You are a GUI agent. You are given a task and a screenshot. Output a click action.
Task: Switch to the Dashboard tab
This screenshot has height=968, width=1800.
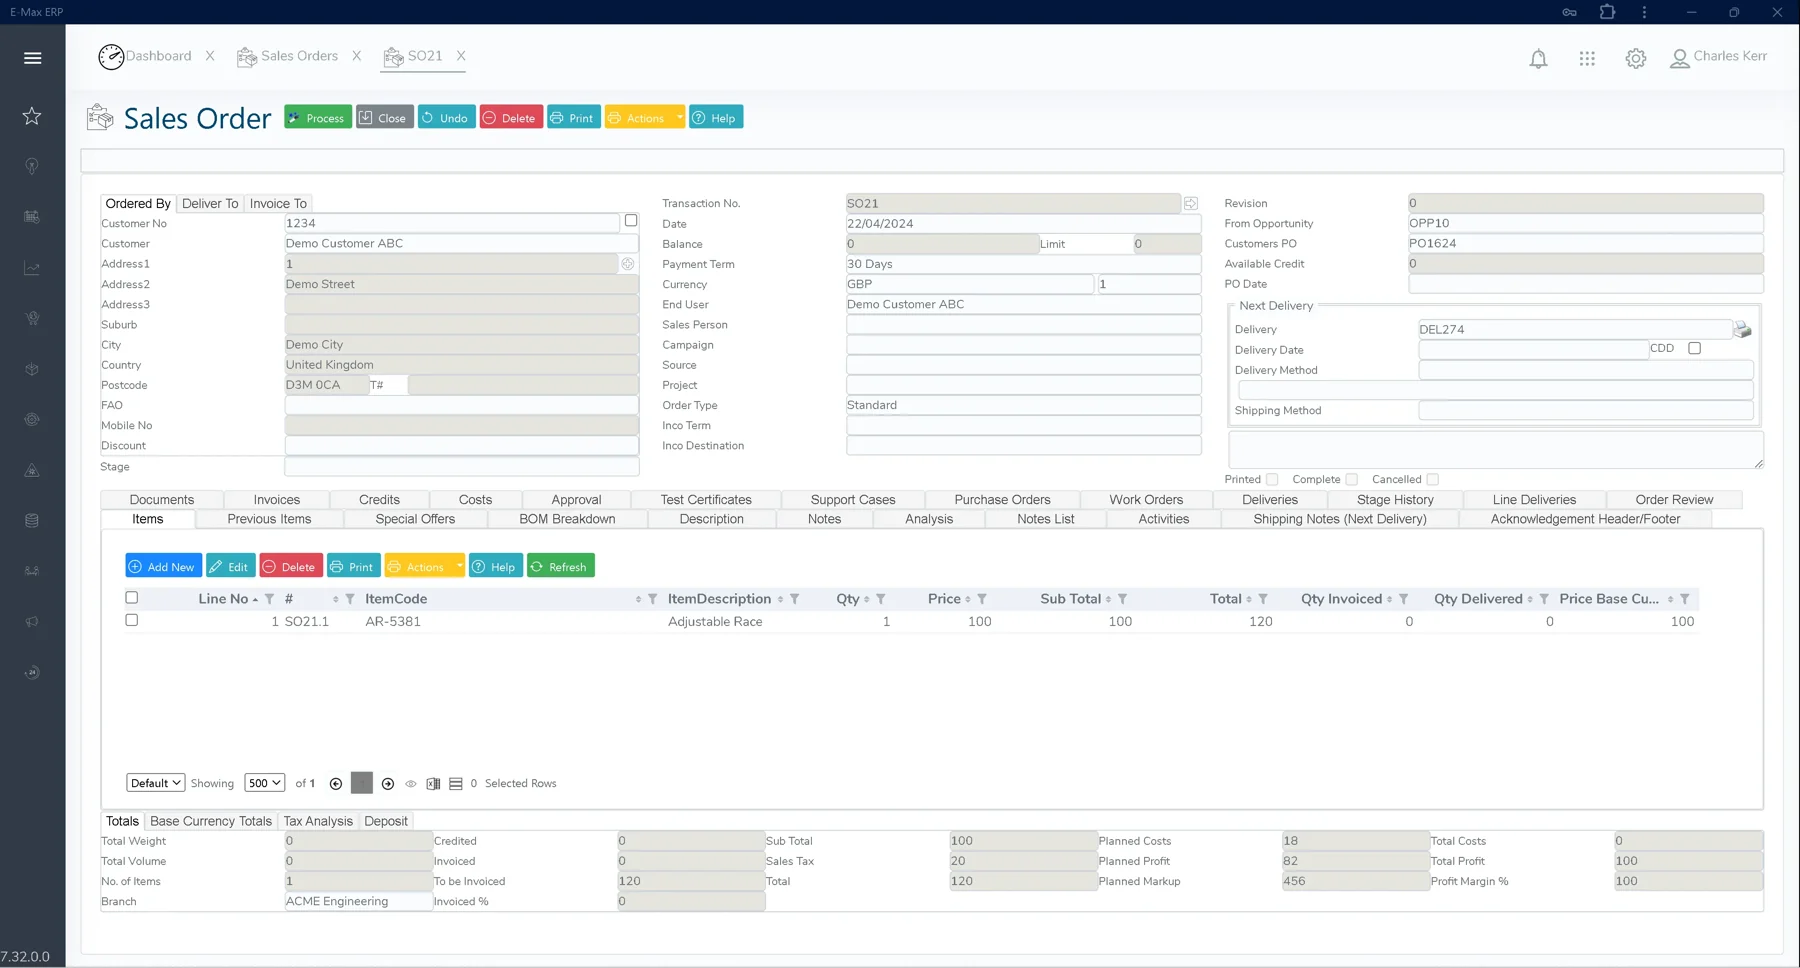145,56
